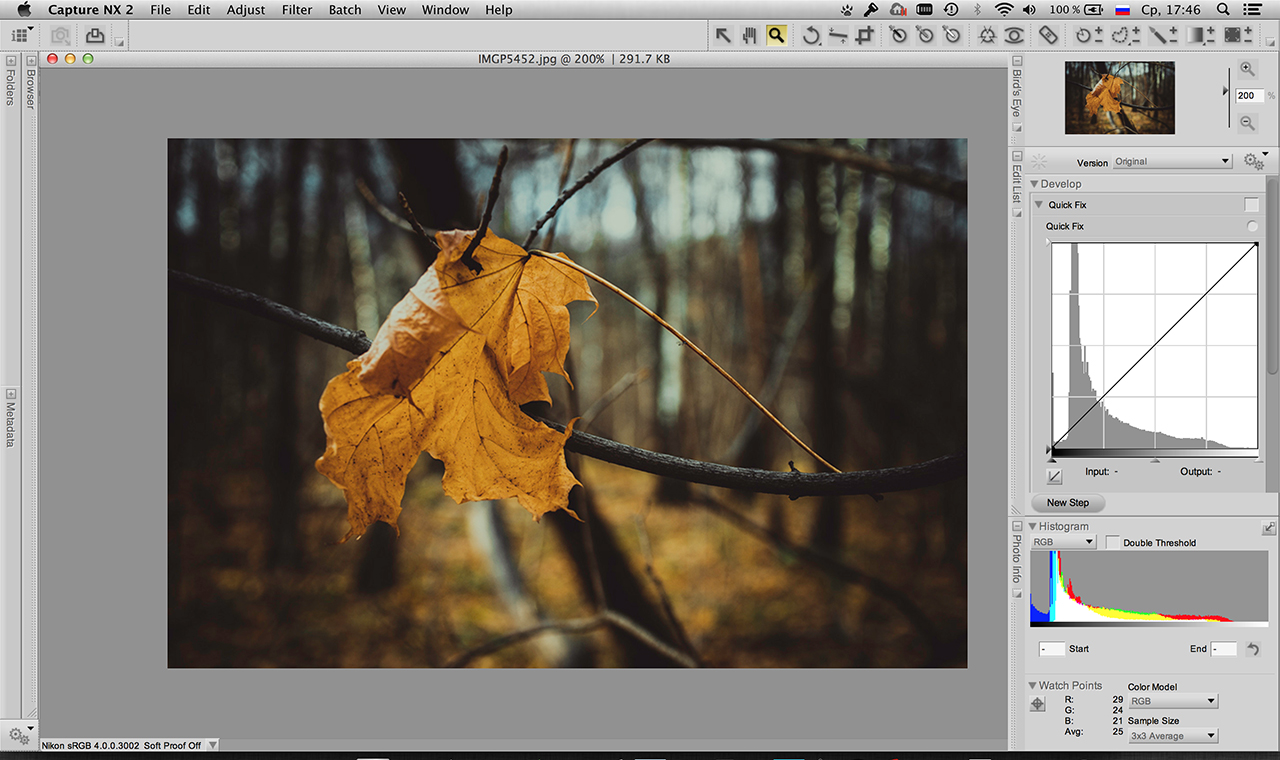Viewport: 1280px width, 760px height.
Task: Open the Batch menu
Action: pos(345,10)
